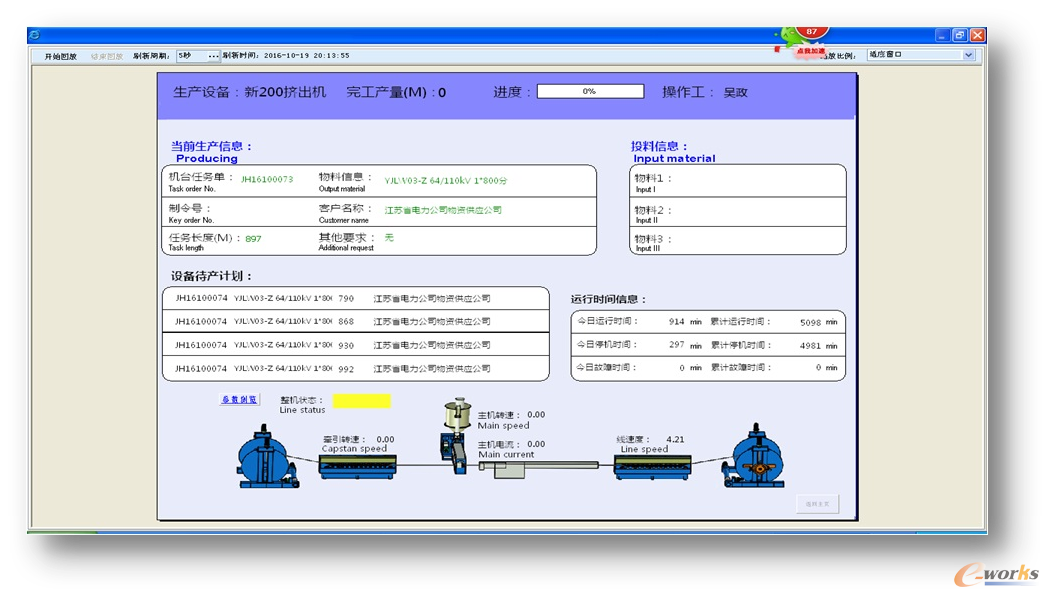Click the task length value 897
The height and width of the screenshot is (597, 1049).
click(254, 239)
